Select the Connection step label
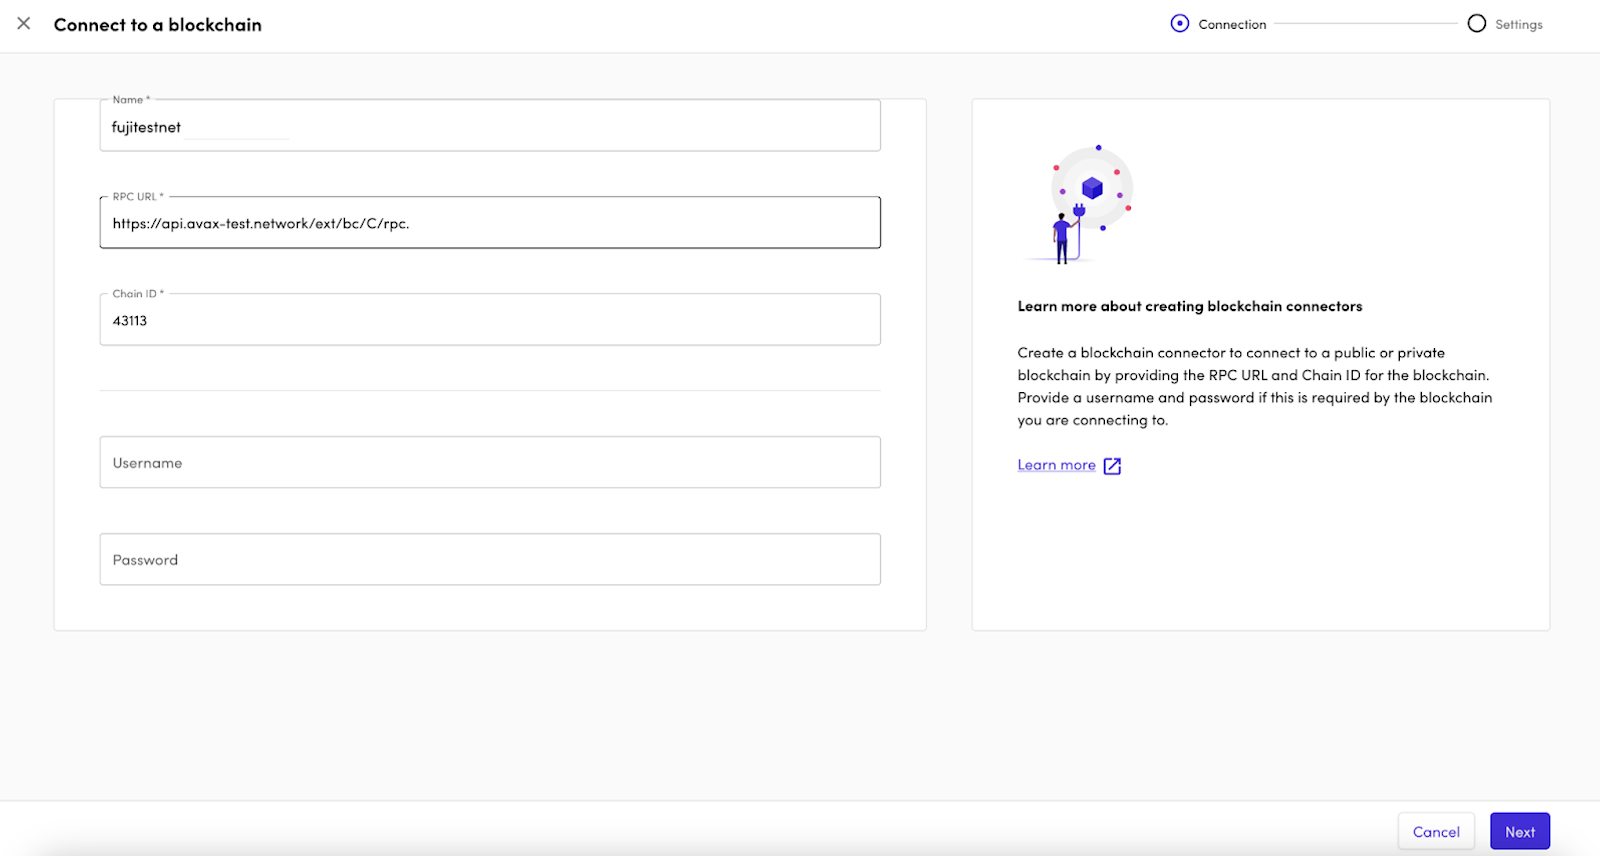The height and width of the screenshot is (856, 1600). pyautogui.click(x=1232, y=24)
